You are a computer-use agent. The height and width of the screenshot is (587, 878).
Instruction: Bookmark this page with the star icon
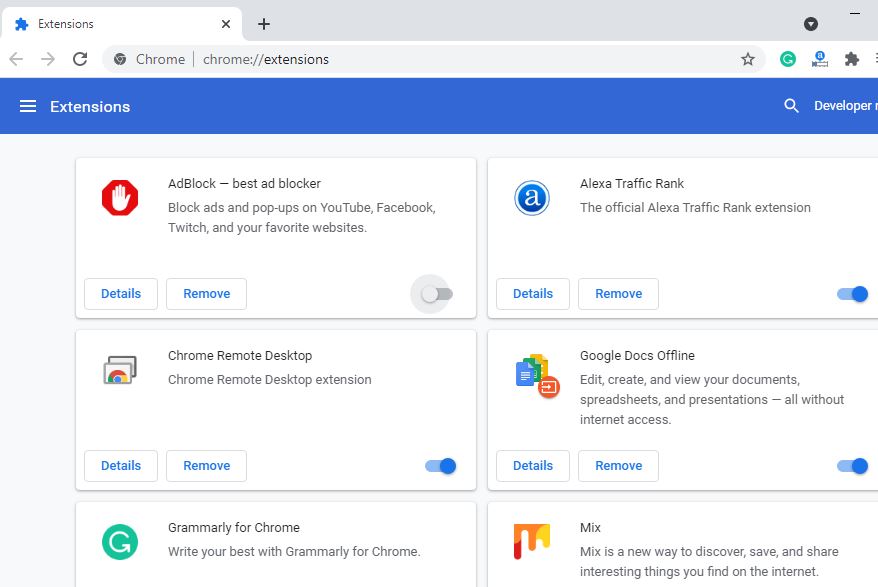click(x=748, y=59)
